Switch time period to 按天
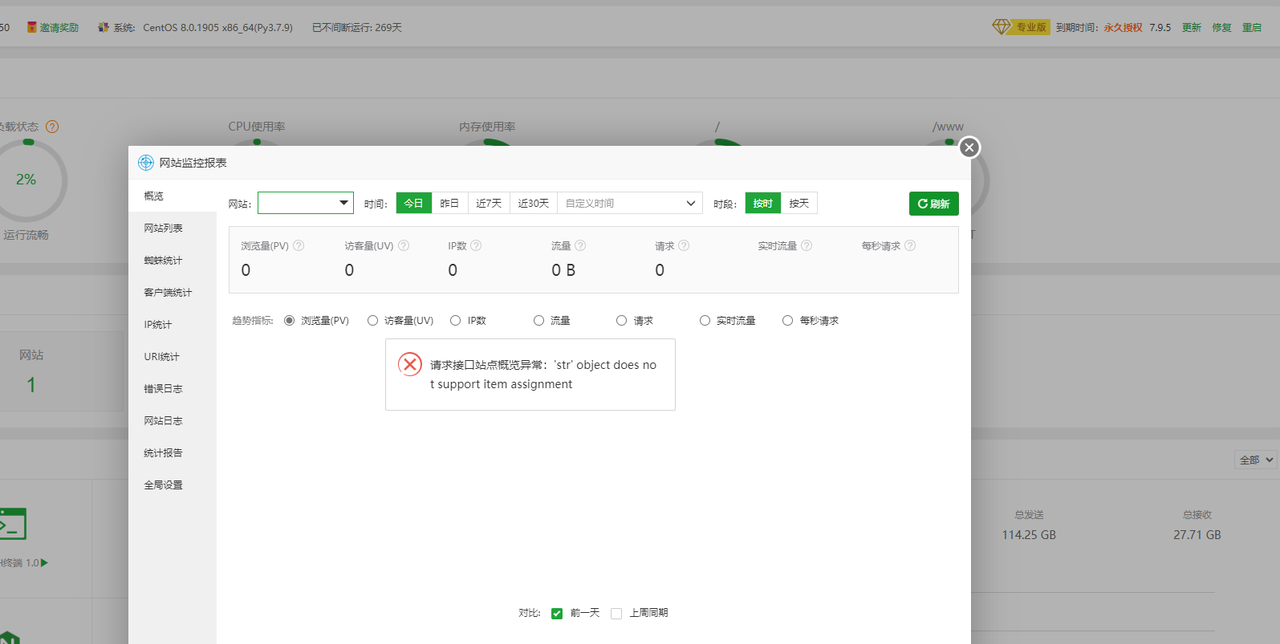 [x=799, y=203]
